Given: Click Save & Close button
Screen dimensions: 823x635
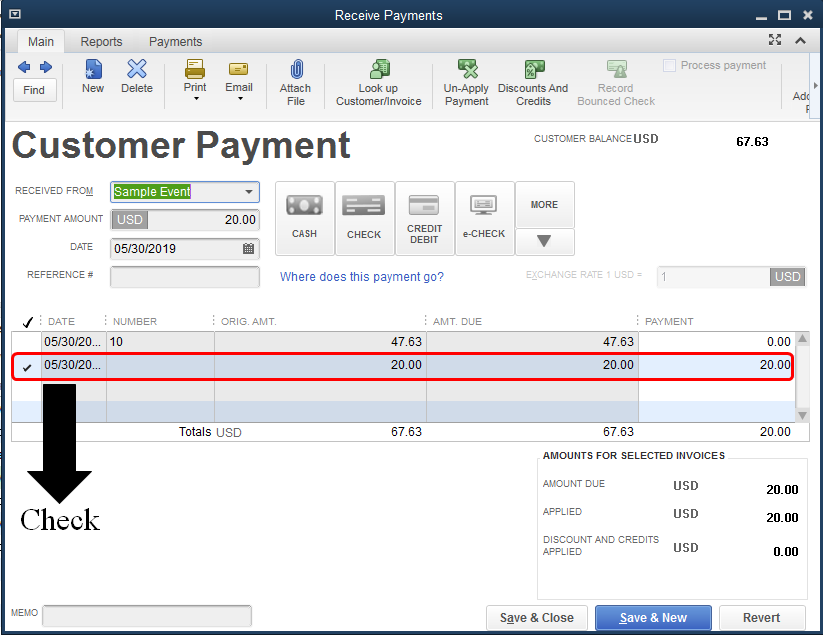Looking at the screenshot, I should (537, 618).
